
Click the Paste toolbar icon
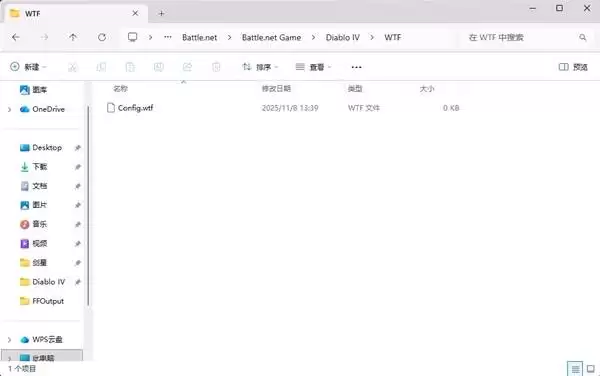(130, 67)
